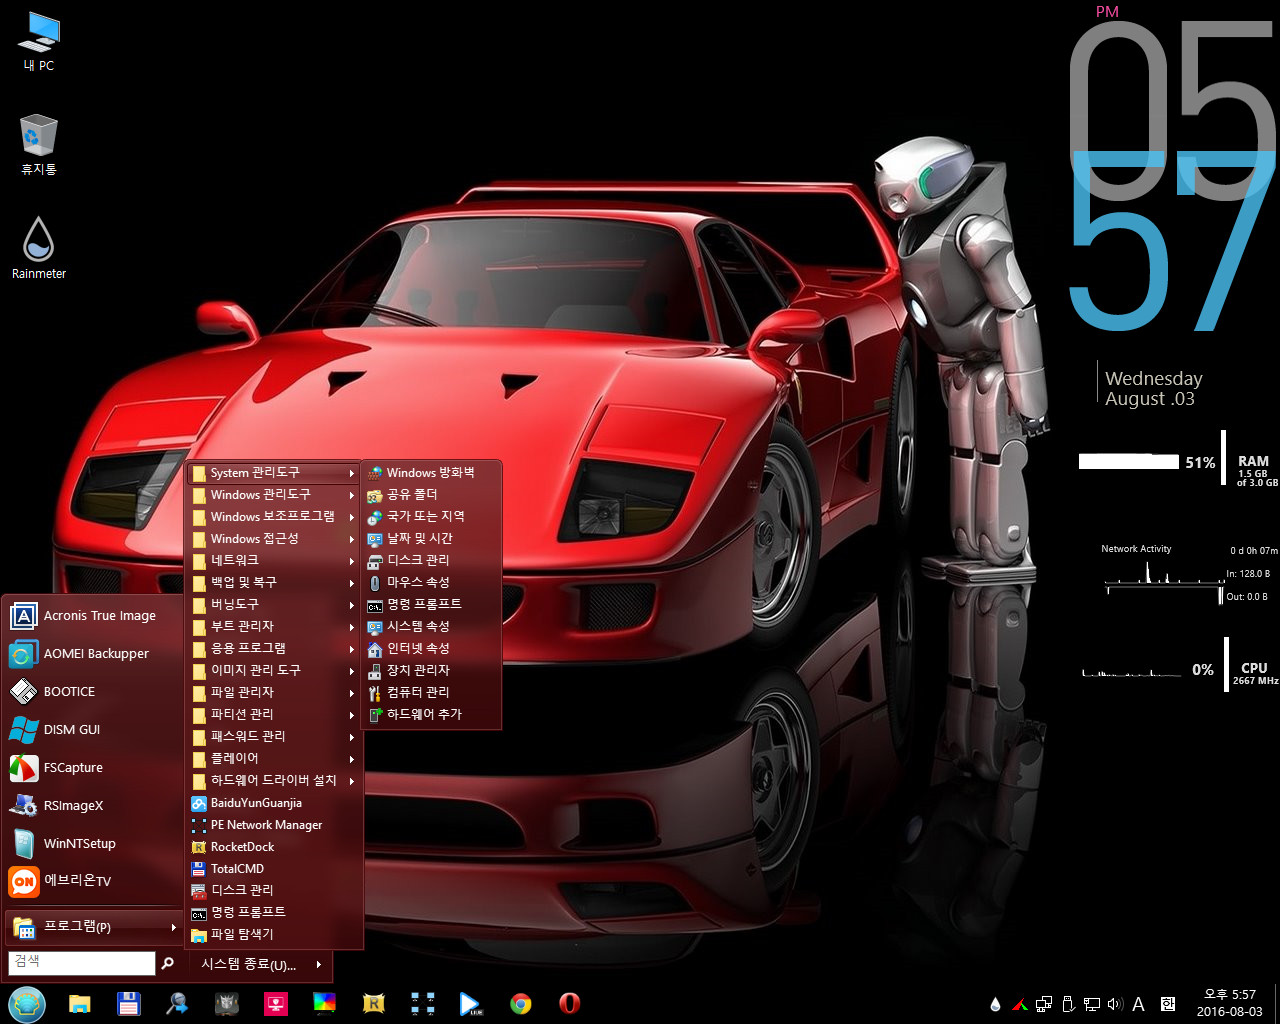Expand the 버닝도구 folder submenu
The height and width of the screenshot is (1024, 1280).
click(x=274, y=605)
